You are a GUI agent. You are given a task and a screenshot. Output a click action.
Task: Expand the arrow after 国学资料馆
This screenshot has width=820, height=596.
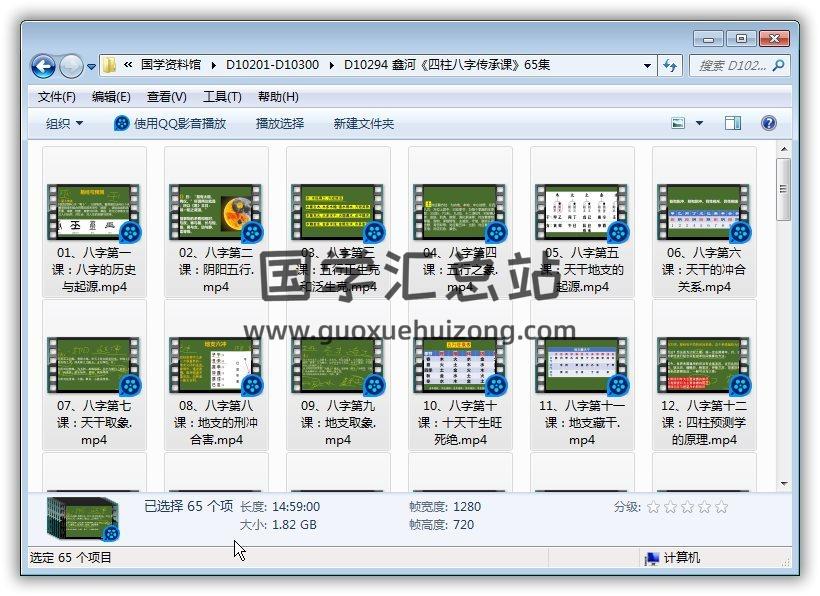click(213, 65)
